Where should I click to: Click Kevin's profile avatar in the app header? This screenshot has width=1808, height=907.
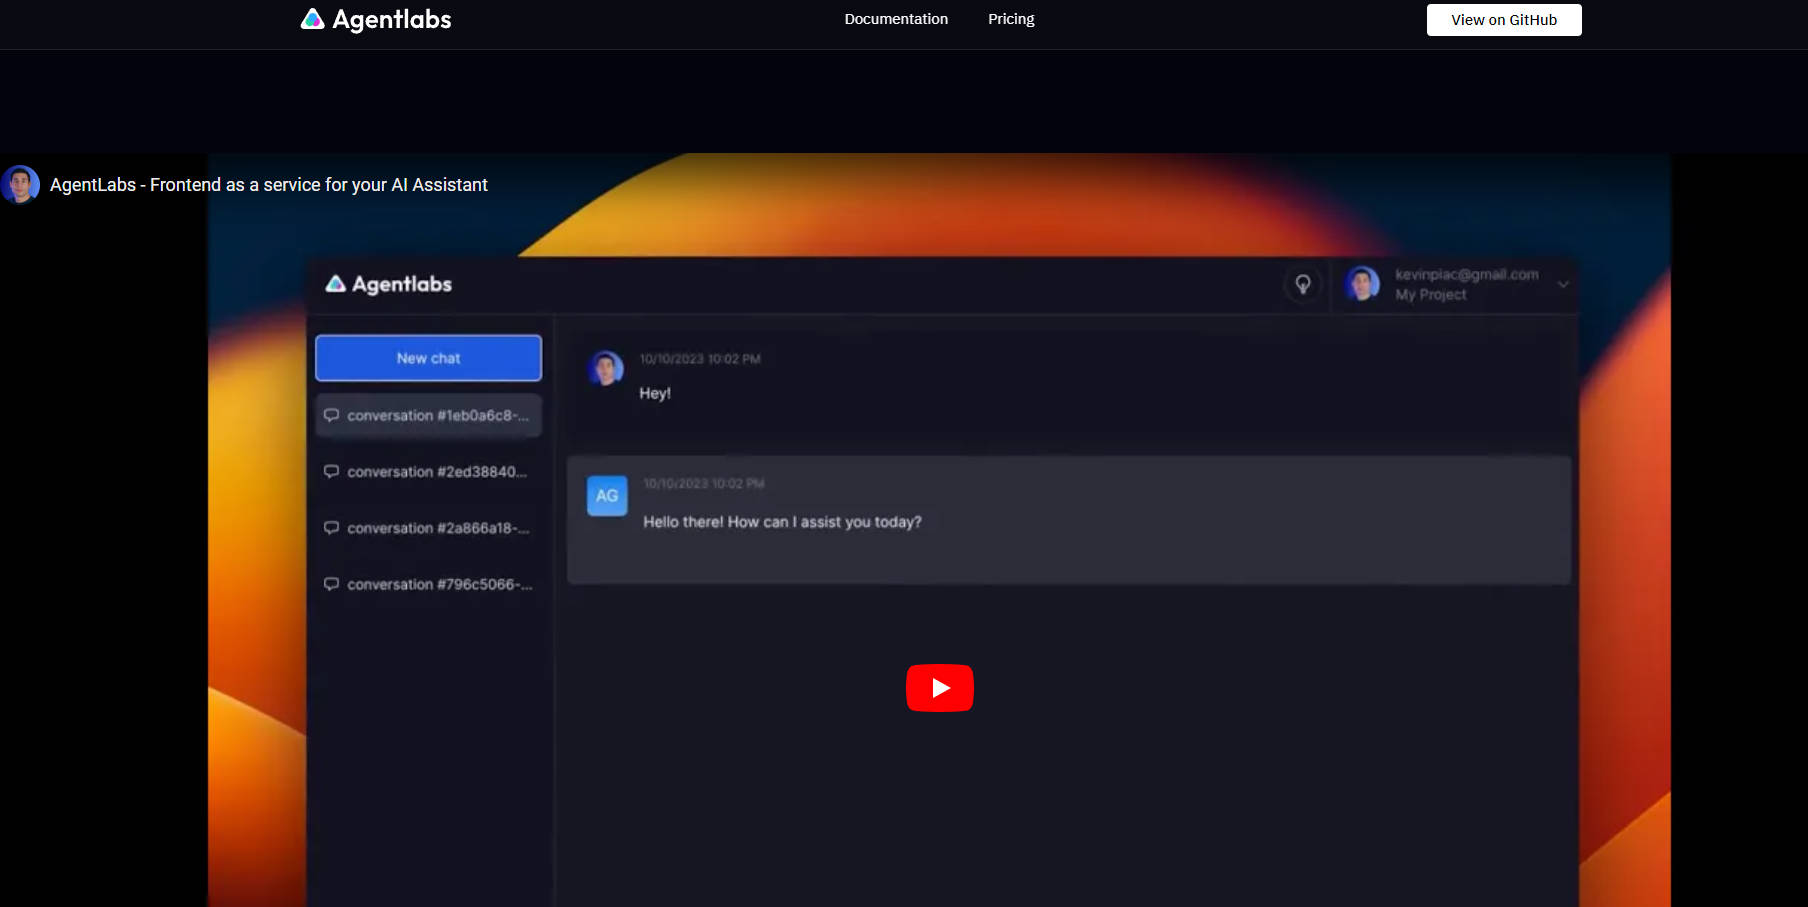(1361, 284)
